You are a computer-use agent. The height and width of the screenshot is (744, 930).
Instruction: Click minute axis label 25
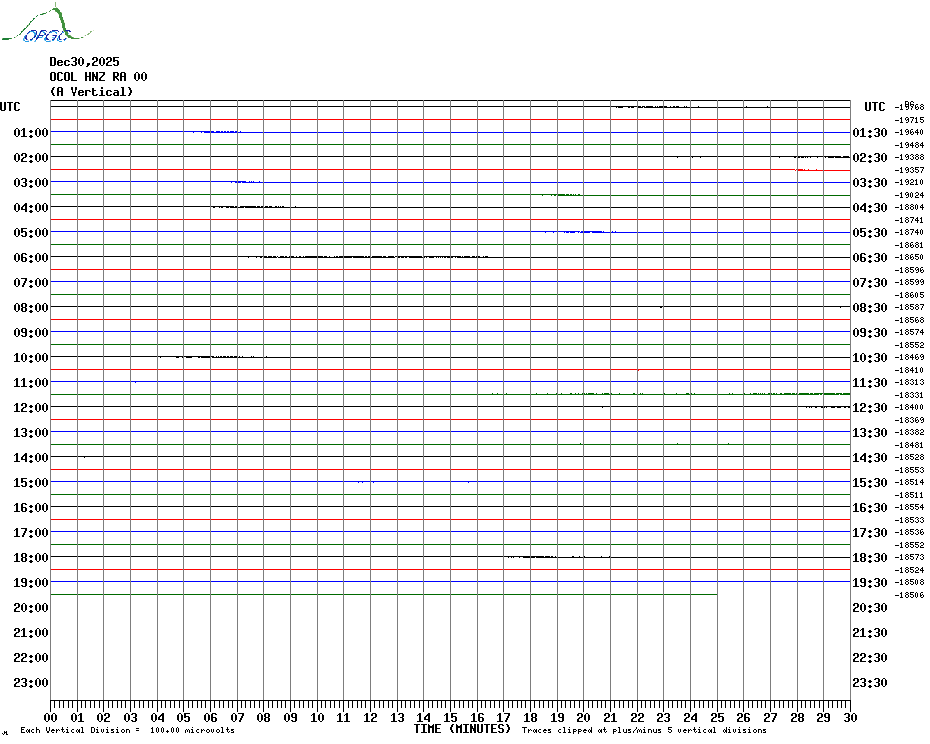(717, 718)
